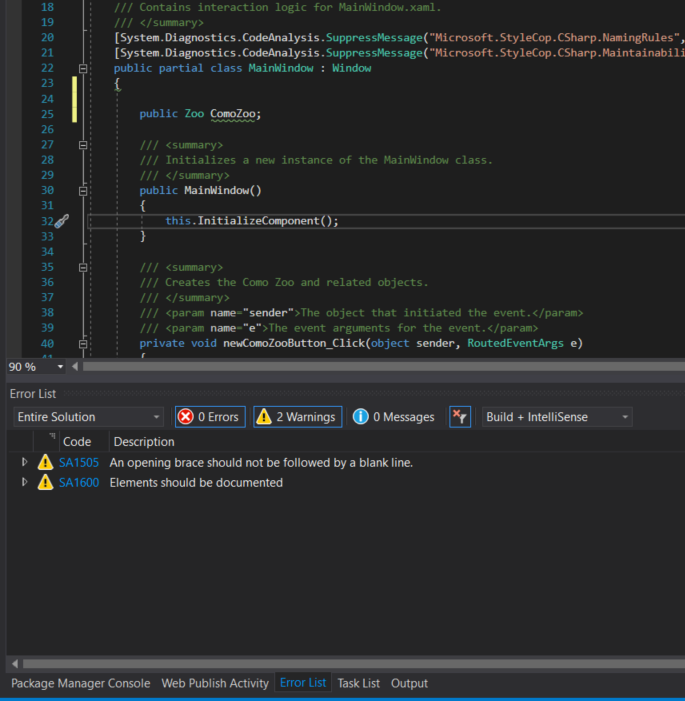Collapse the summary comment at line 35

tap(83, 267)
